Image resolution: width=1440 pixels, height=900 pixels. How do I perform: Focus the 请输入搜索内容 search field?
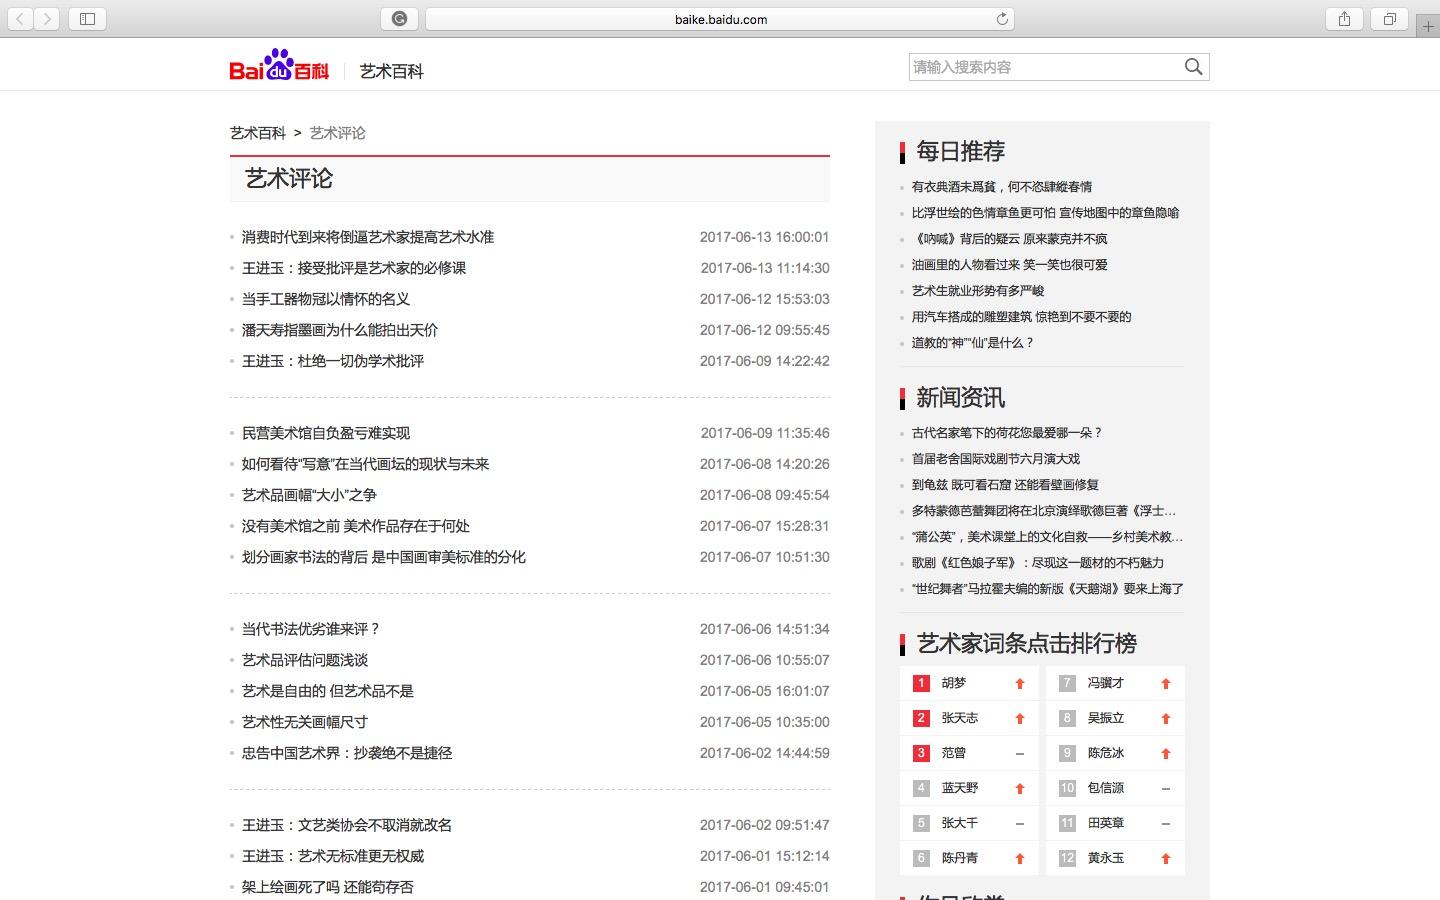coord(1044,67)
